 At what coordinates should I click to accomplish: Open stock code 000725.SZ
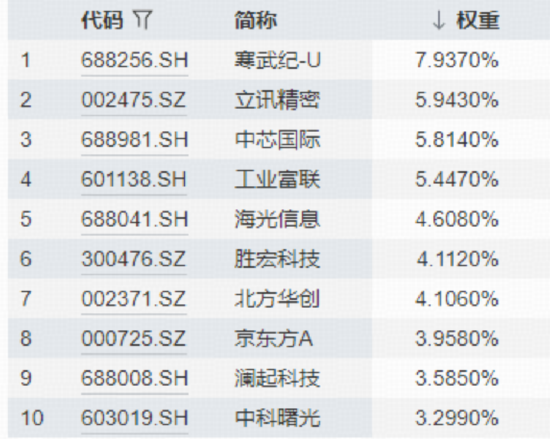[x=134, y=338]
